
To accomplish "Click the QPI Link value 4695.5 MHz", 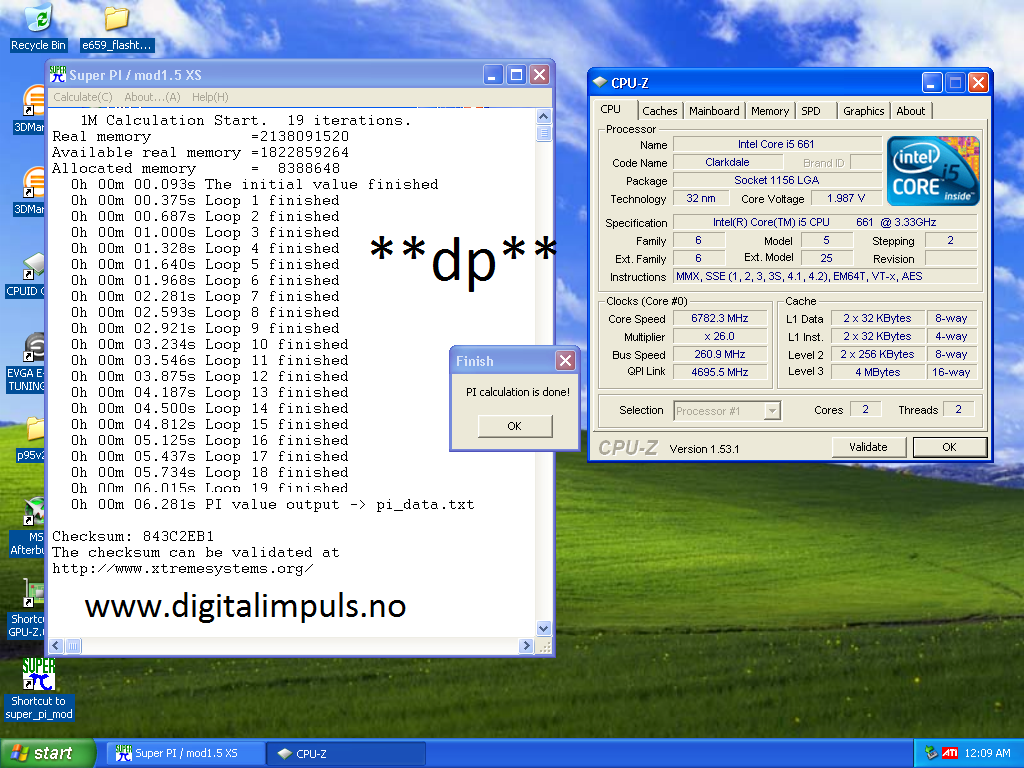I will pos(720,372).
